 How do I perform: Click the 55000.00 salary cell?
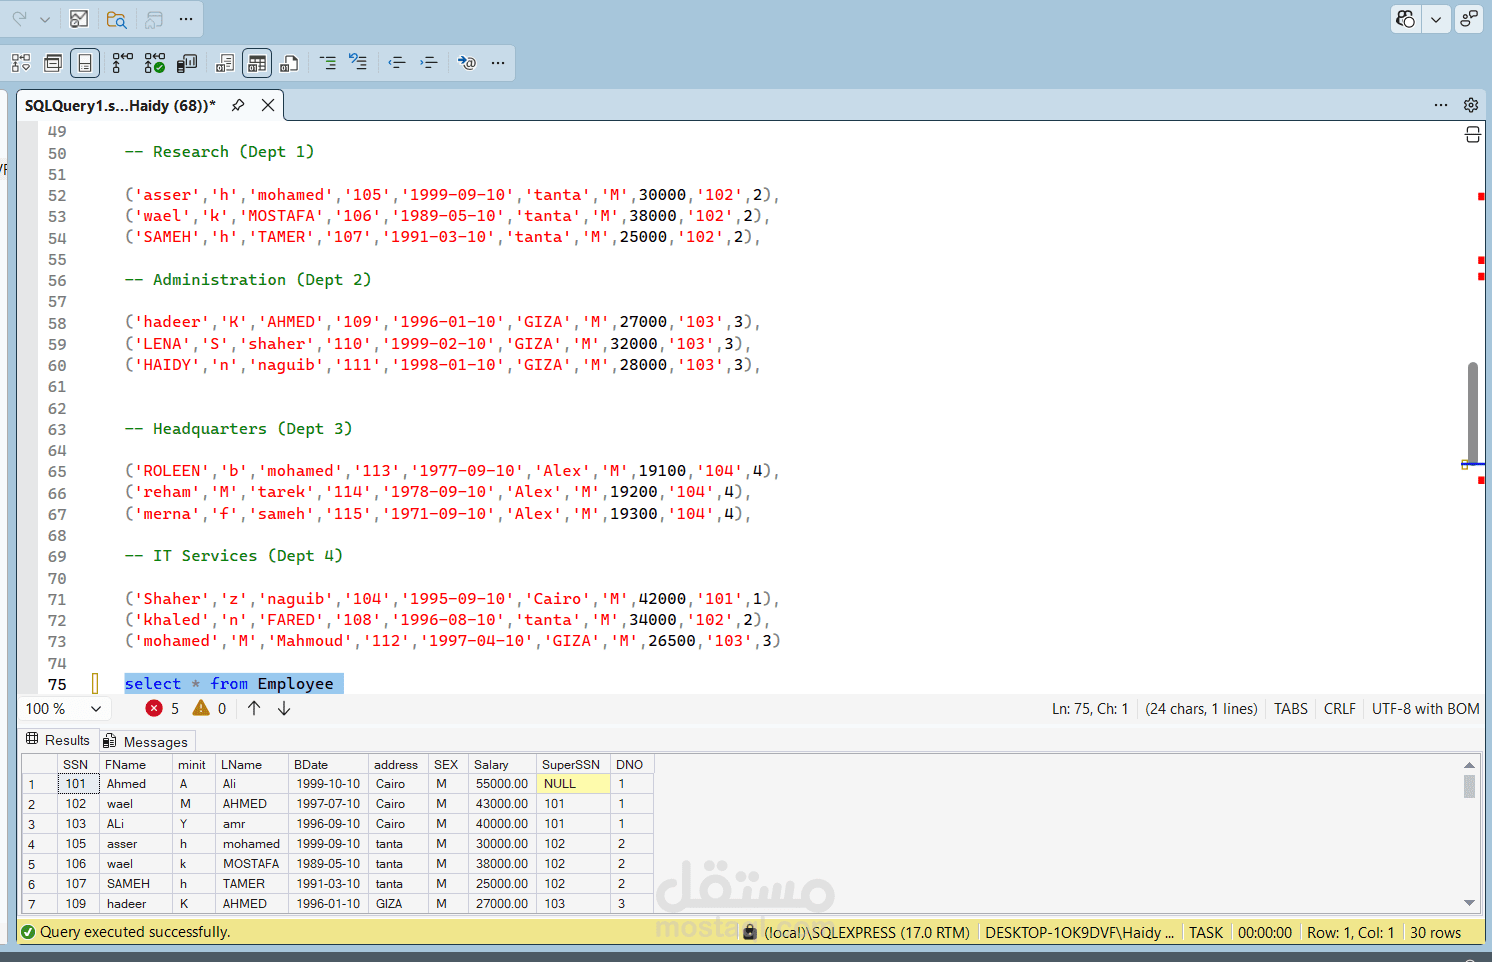tap(502, 784)
